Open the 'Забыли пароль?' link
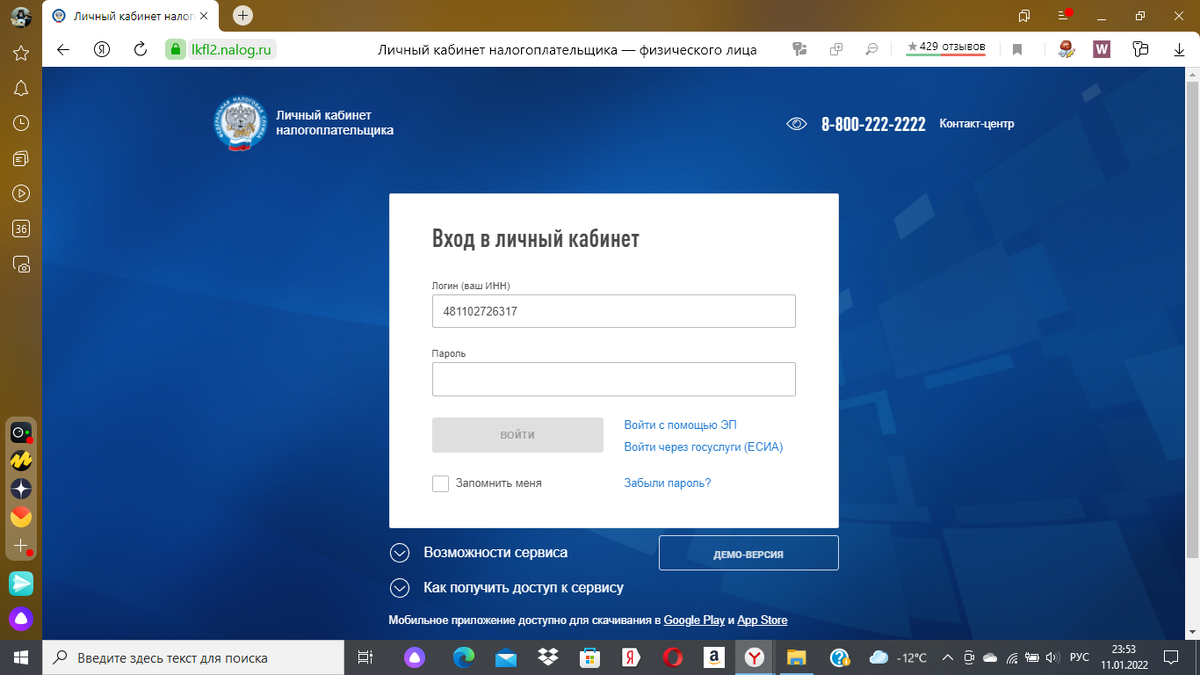This screenshot has height=675, width=1200. point(667,483)
